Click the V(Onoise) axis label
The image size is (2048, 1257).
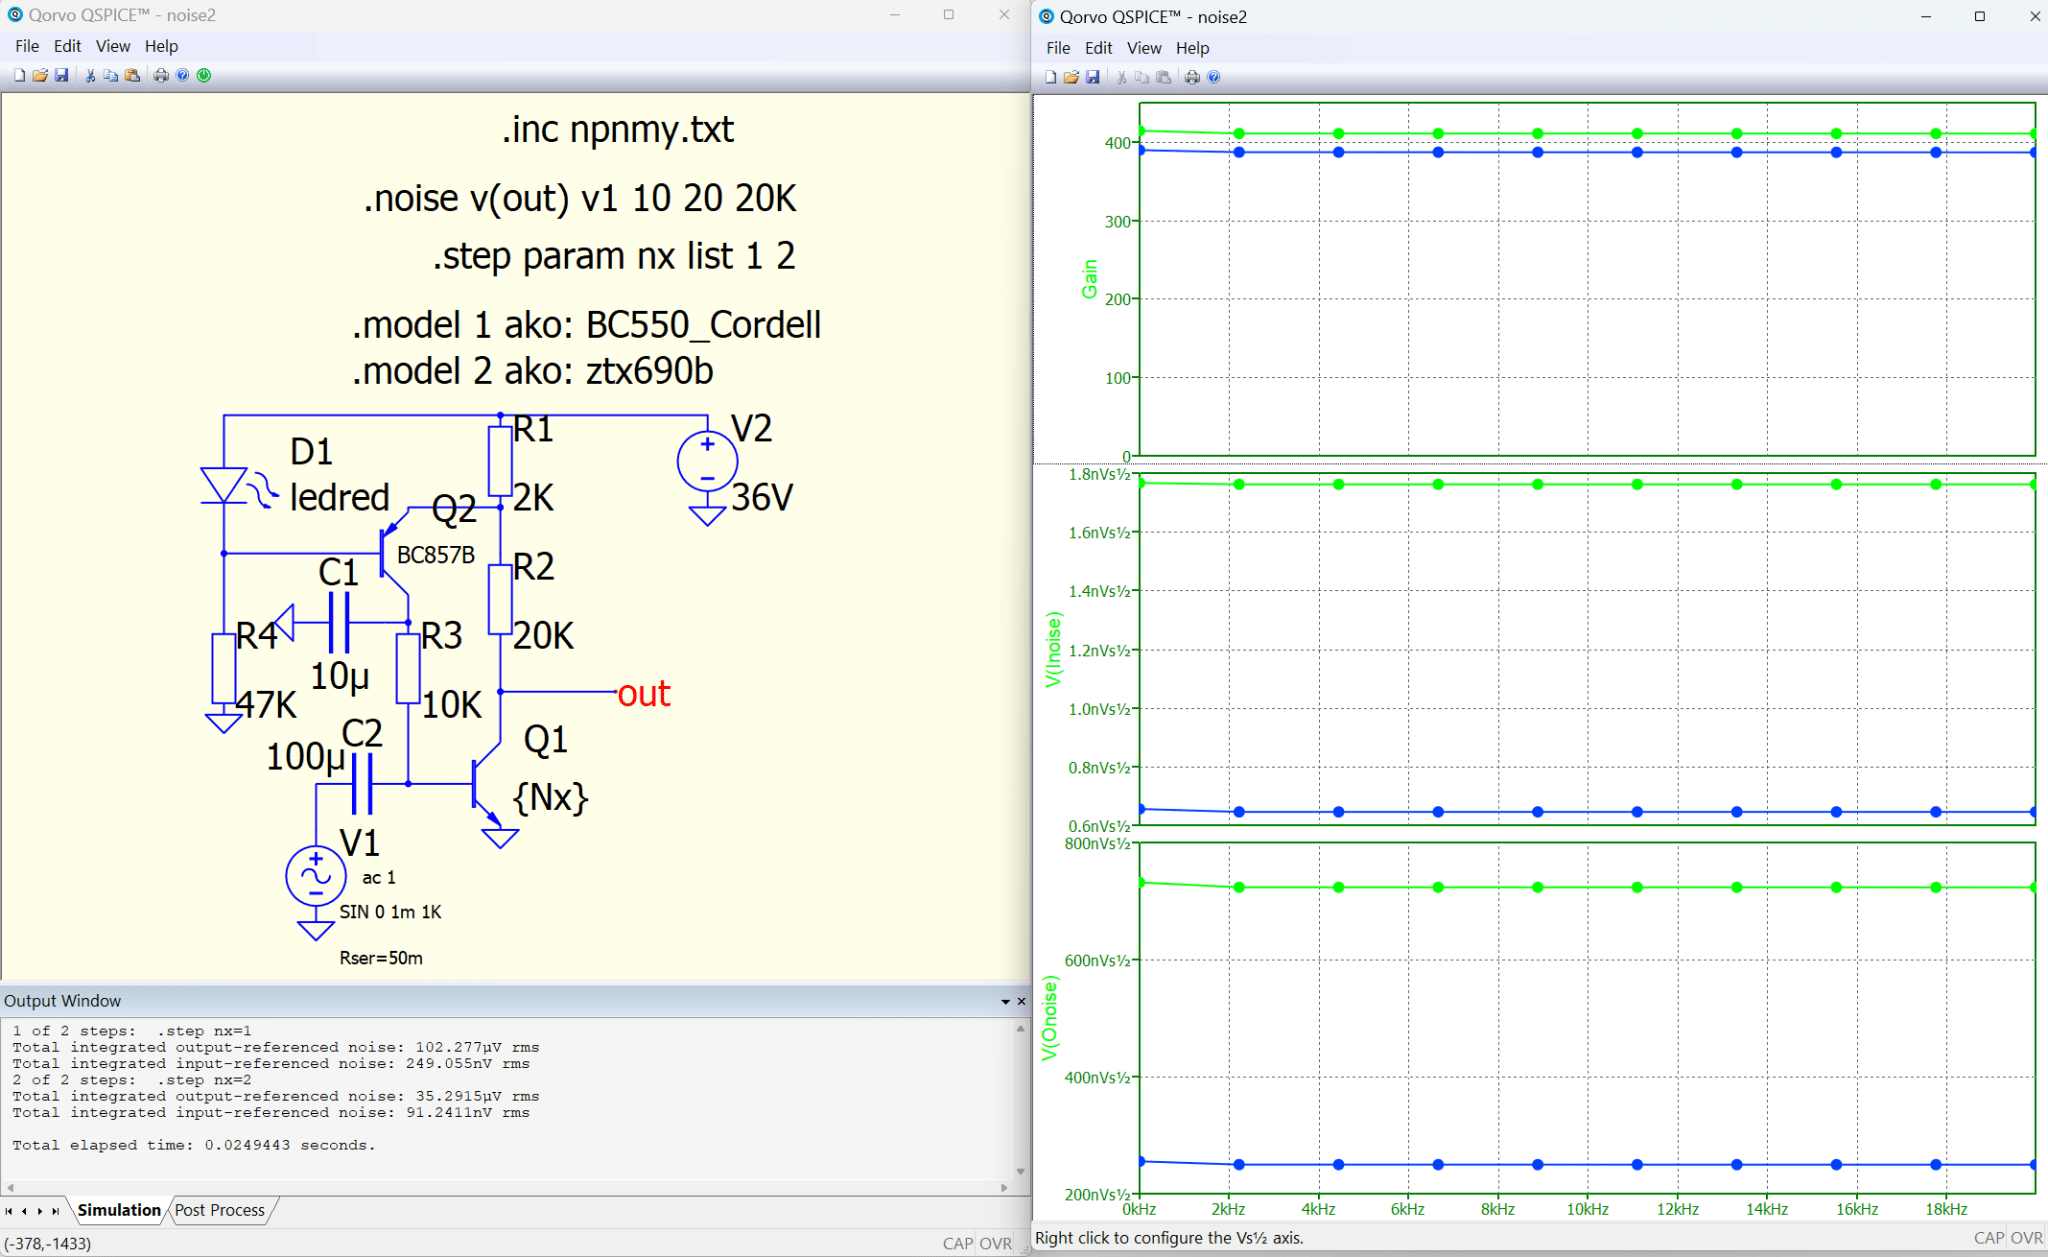(x=1049, y=1018)
